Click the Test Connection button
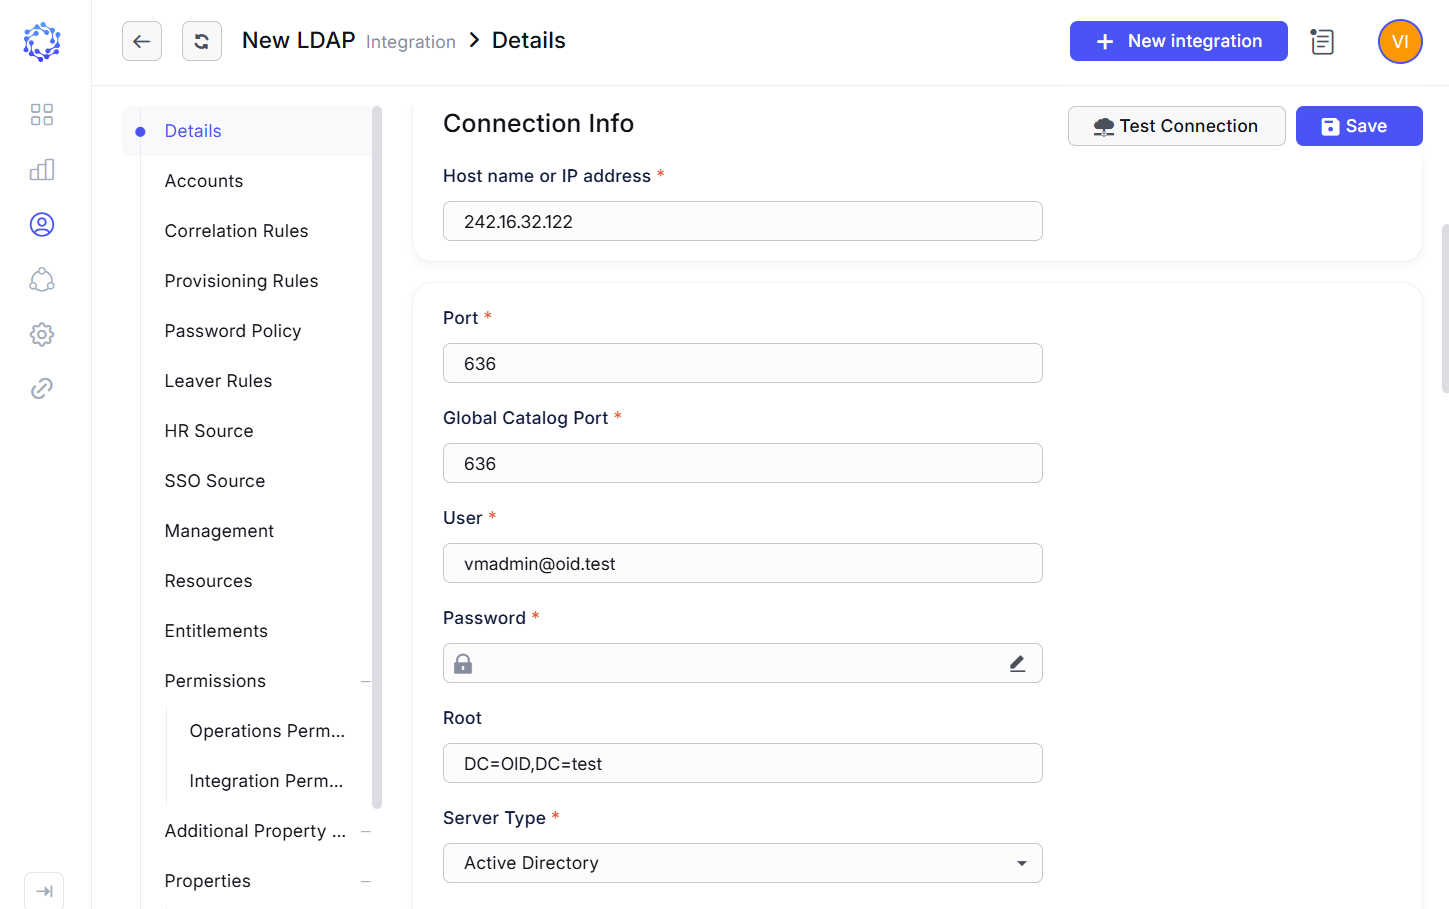Viewport: 1449px width, 909px height. 1176,126
